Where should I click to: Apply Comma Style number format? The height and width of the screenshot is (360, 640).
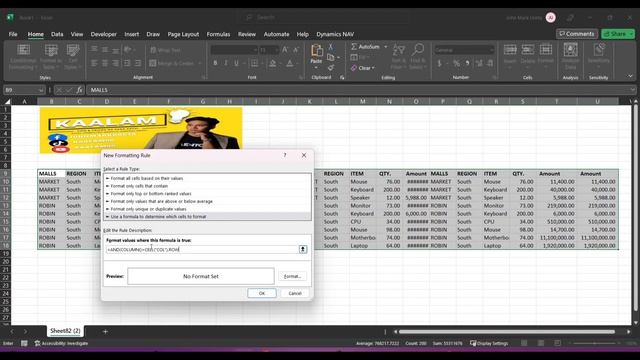(x=467, y=63)
